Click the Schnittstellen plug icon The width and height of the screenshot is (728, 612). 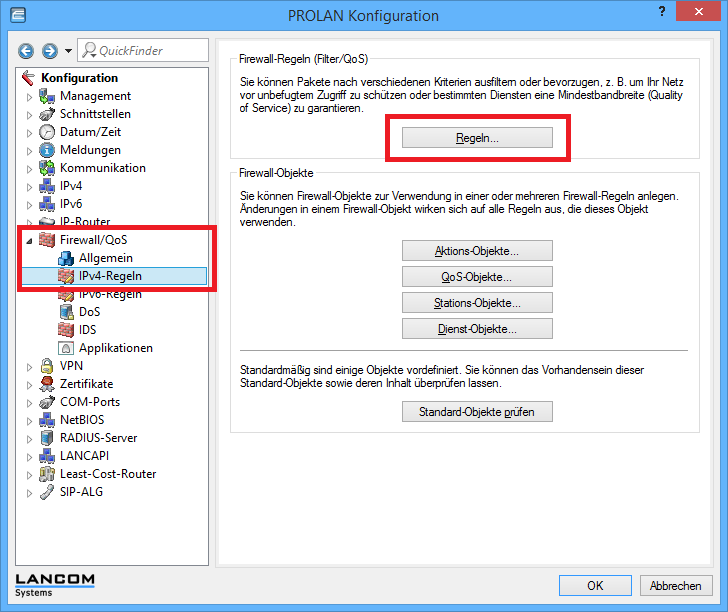tap(46, 114)
